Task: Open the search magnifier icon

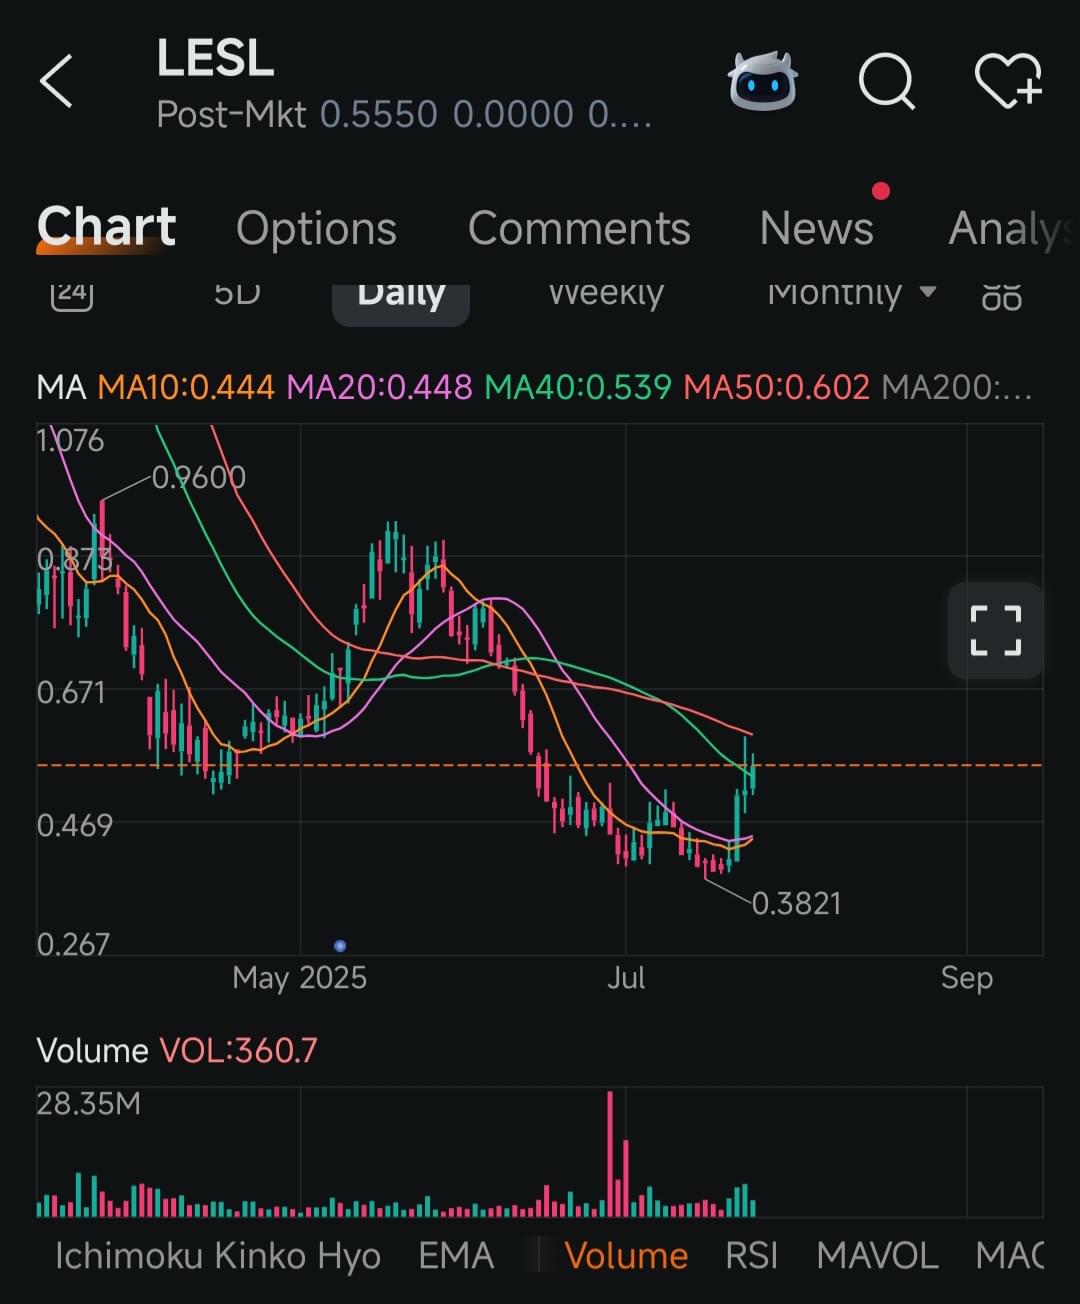Action: (x=887, y=81)
